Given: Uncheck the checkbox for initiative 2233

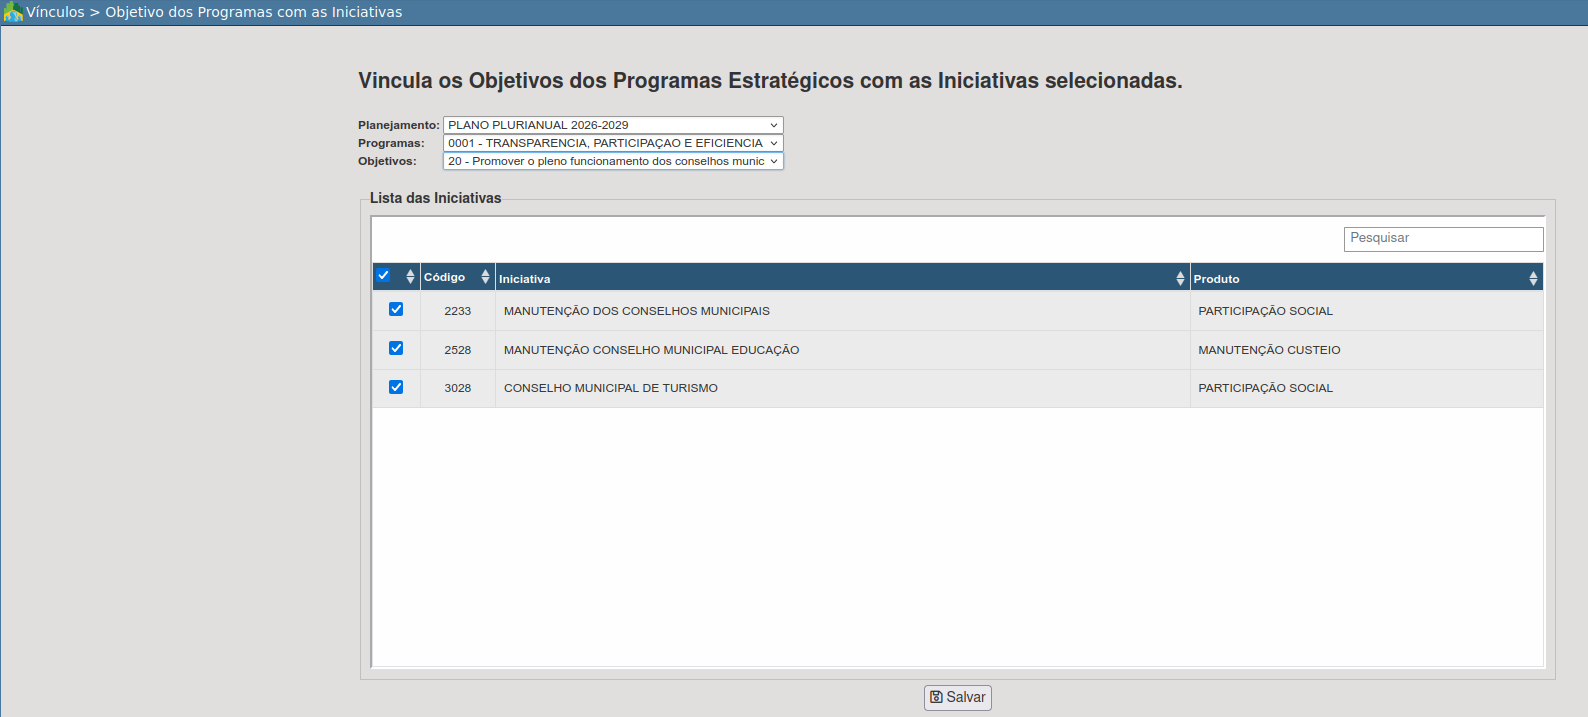Looking at the screenshot, I should pos(396,310).
